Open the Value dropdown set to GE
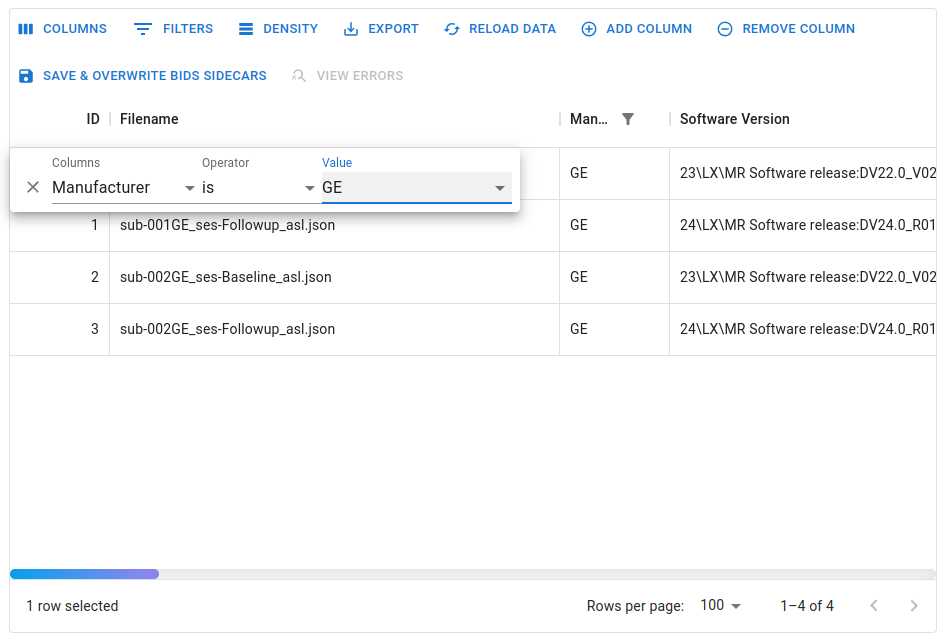The width and height of the screenshot is (944, 640). [x=417, y=187]
